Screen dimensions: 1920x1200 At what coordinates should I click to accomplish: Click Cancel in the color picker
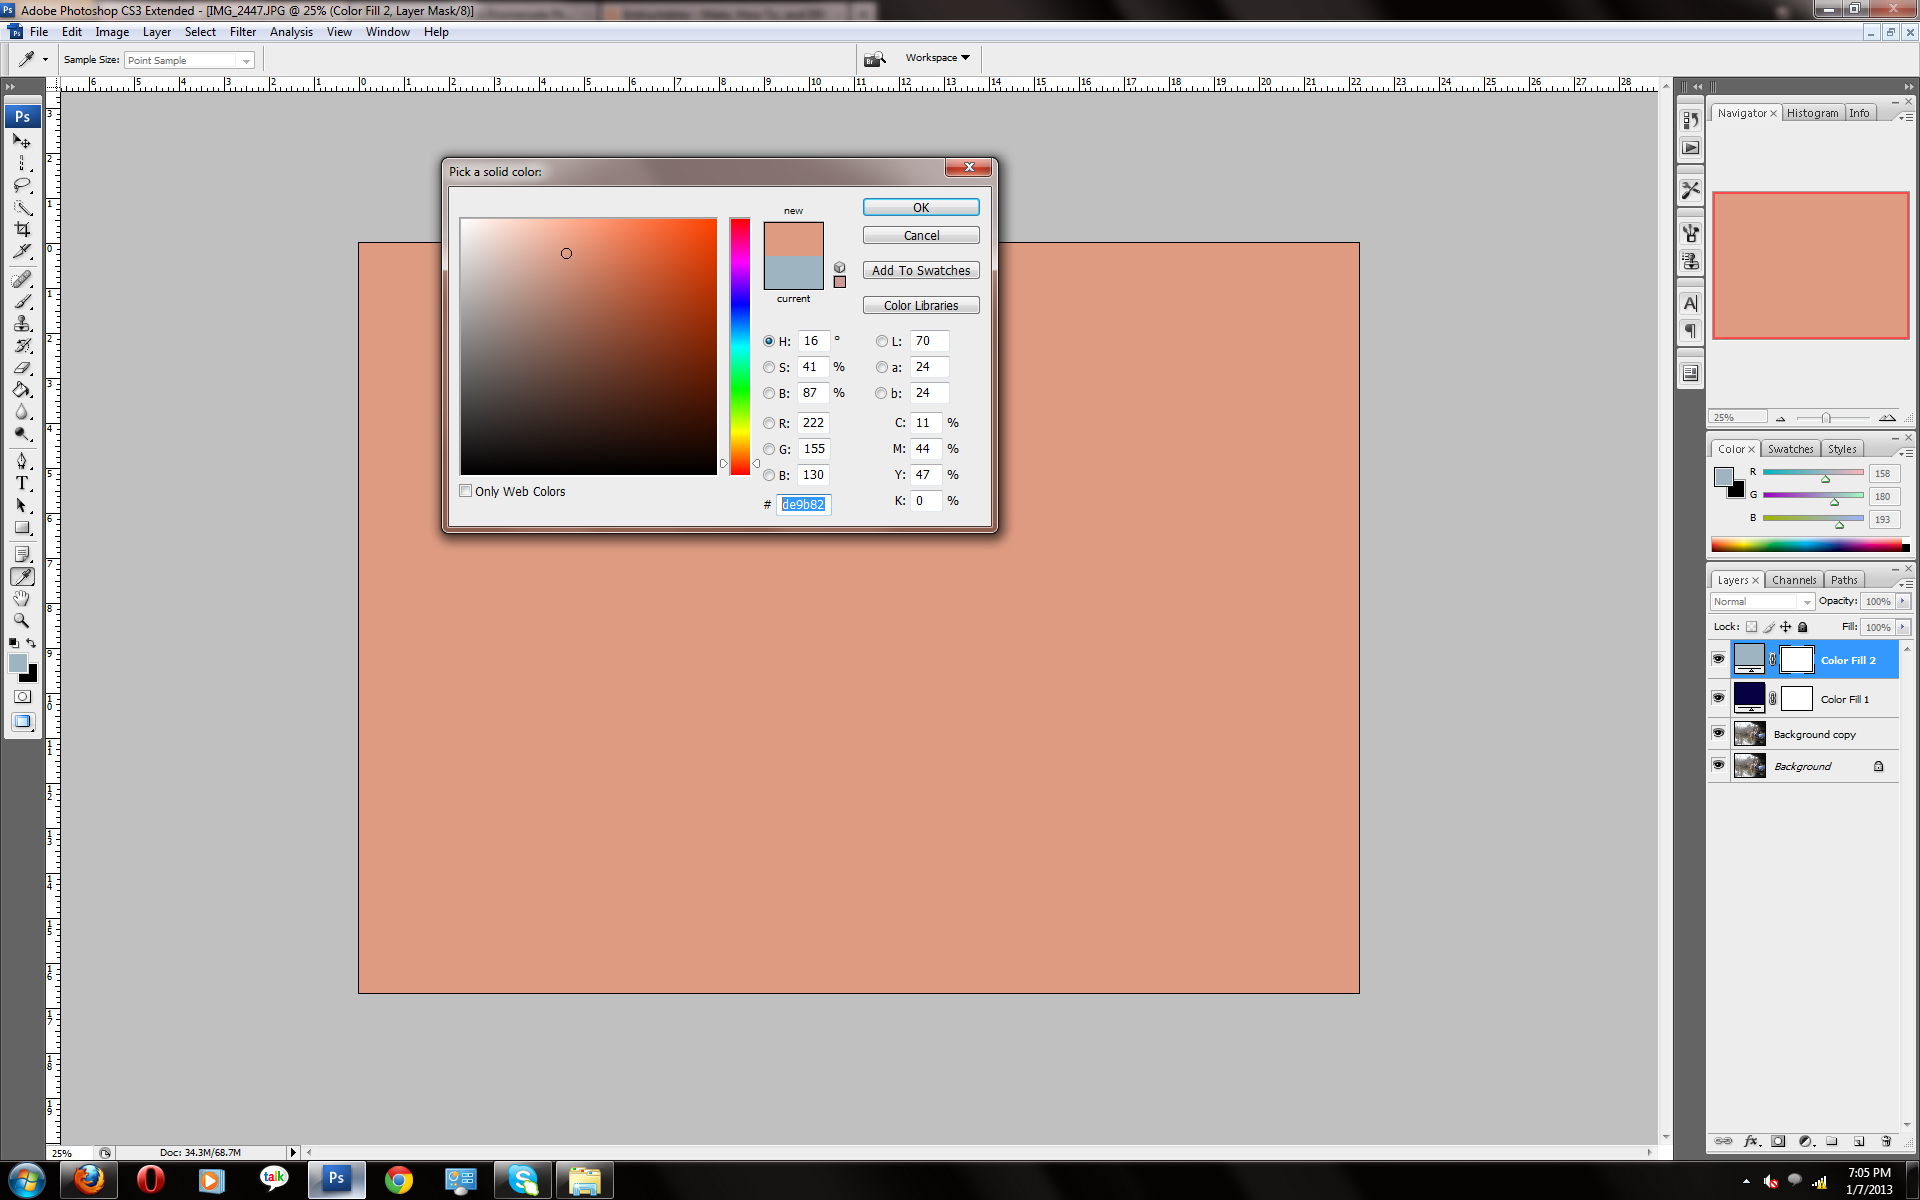921,235
